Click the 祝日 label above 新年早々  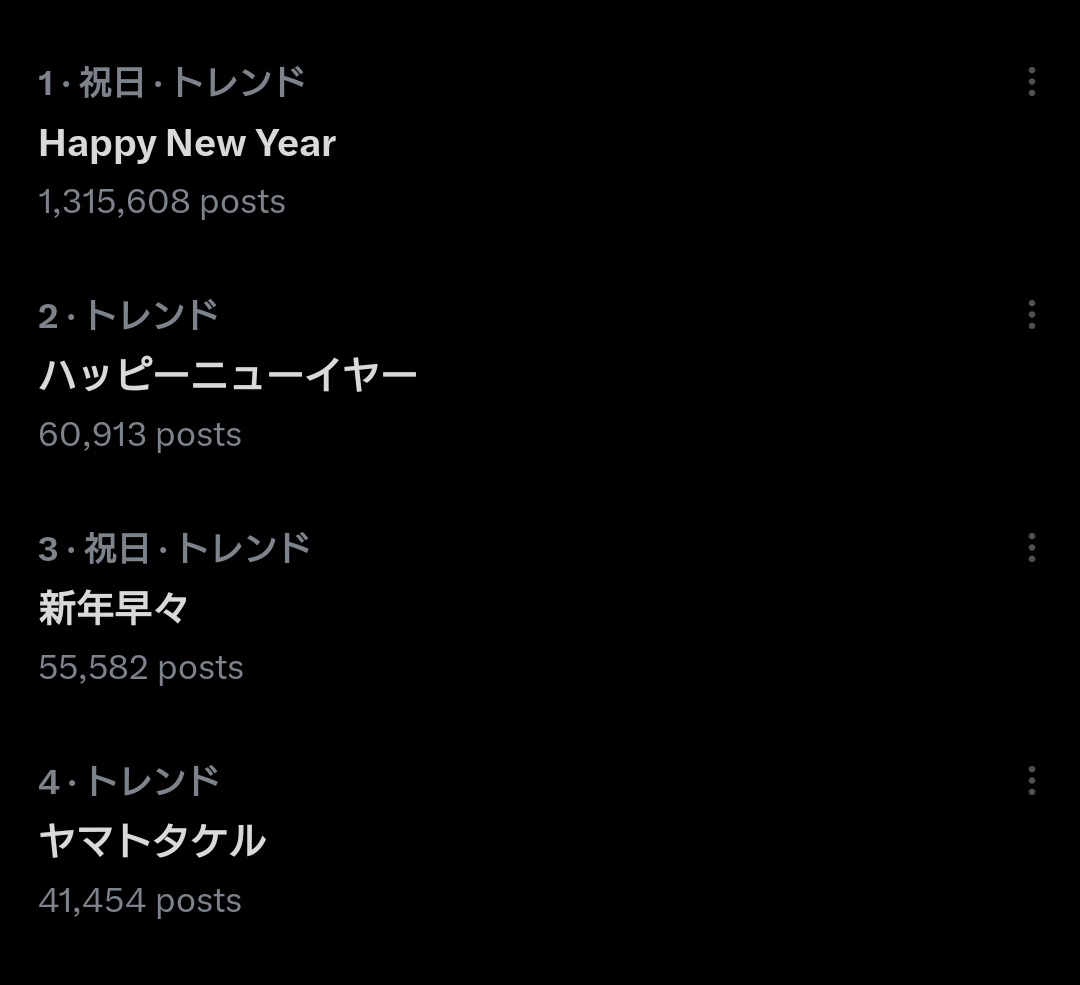click(x=116, y=548)
